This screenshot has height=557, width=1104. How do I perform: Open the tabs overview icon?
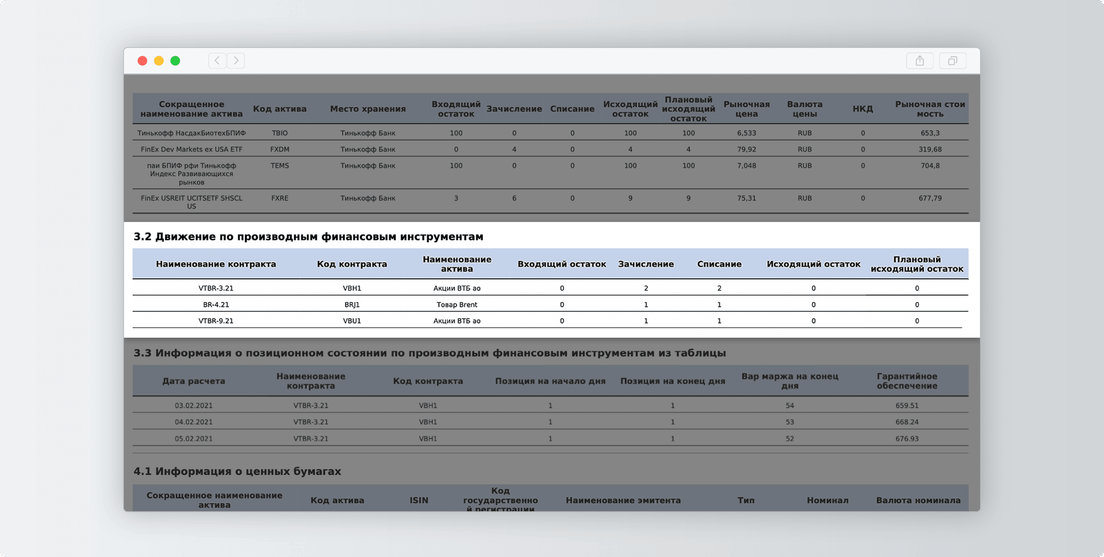point(953,61)
